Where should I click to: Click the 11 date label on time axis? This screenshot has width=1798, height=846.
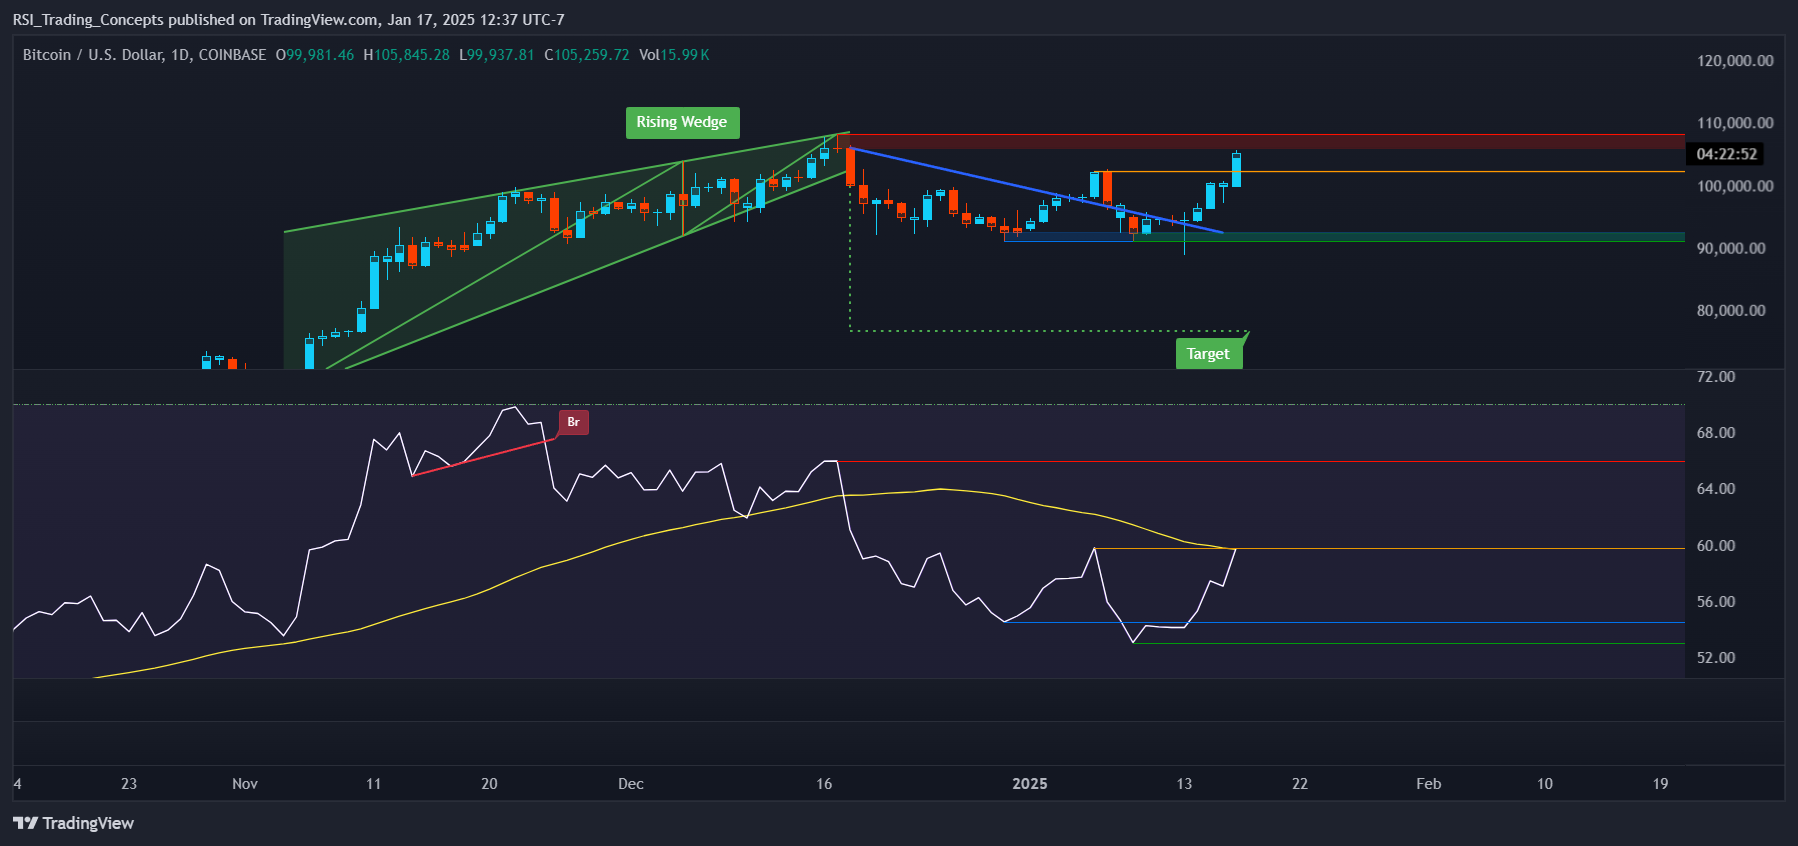tap(374, 784)
